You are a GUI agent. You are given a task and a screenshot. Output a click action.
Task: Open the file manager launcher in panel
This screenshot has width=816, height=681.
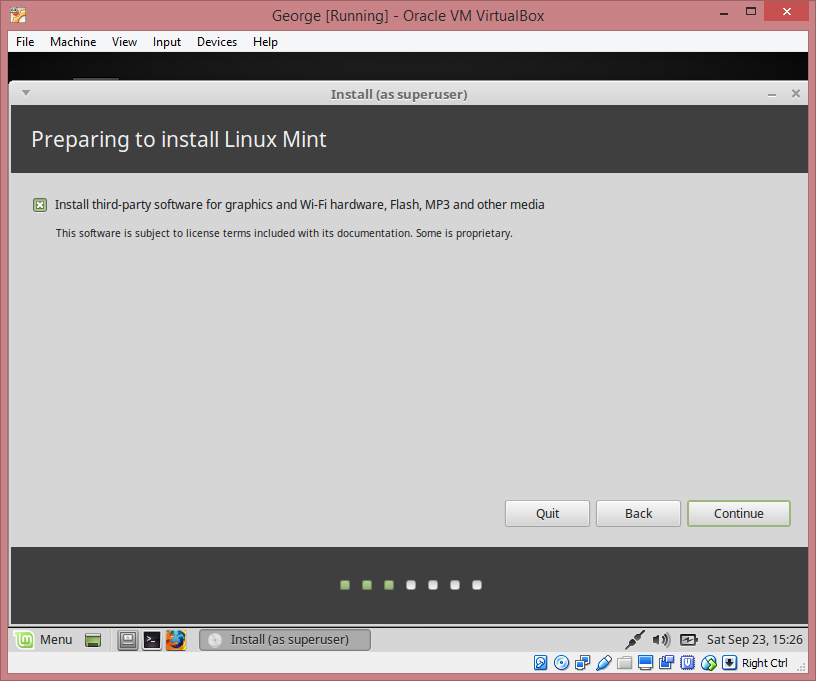click(x=128, y=640)
